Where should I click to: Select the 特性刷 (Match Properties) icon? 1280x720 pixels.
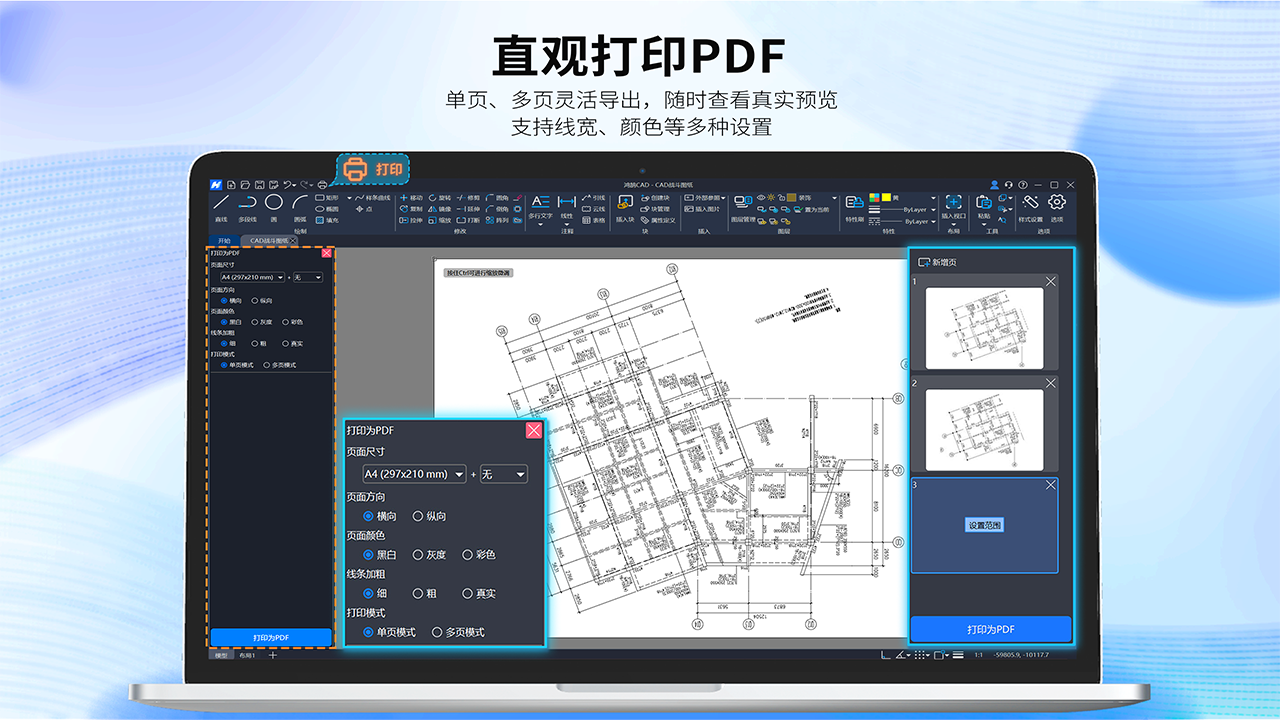(854, 207)
